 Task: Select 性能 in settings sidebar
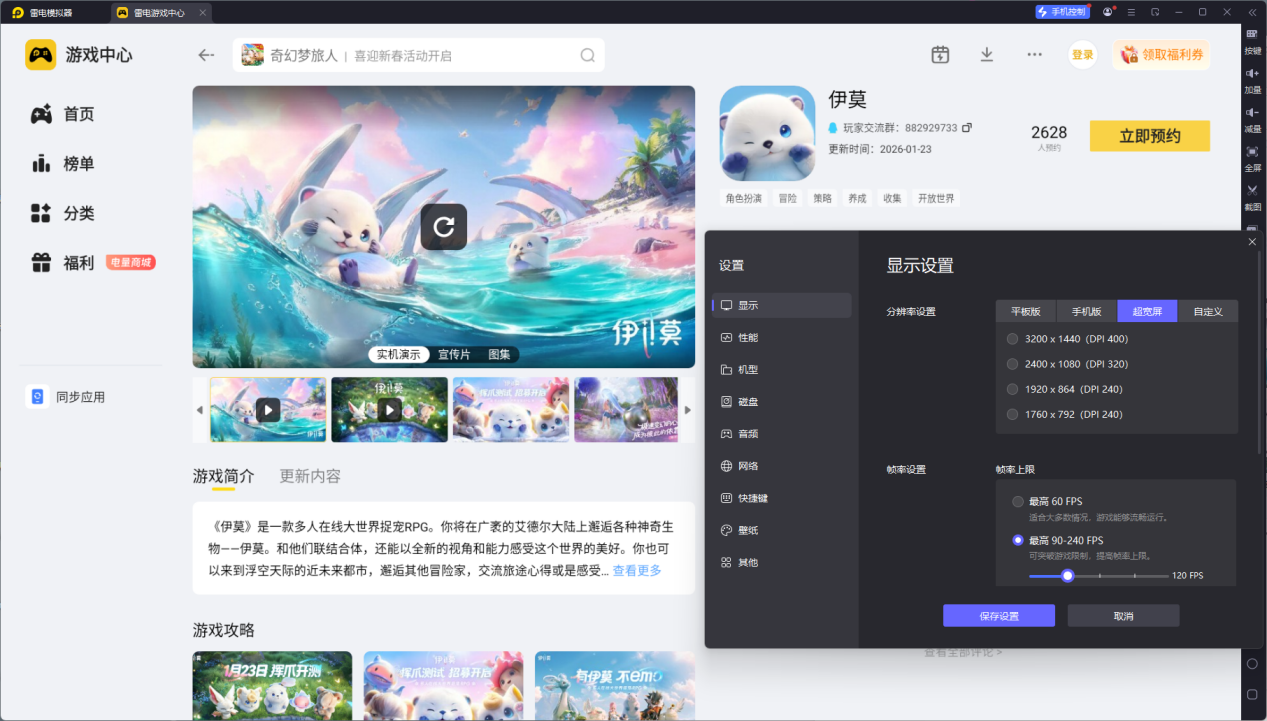781,338
